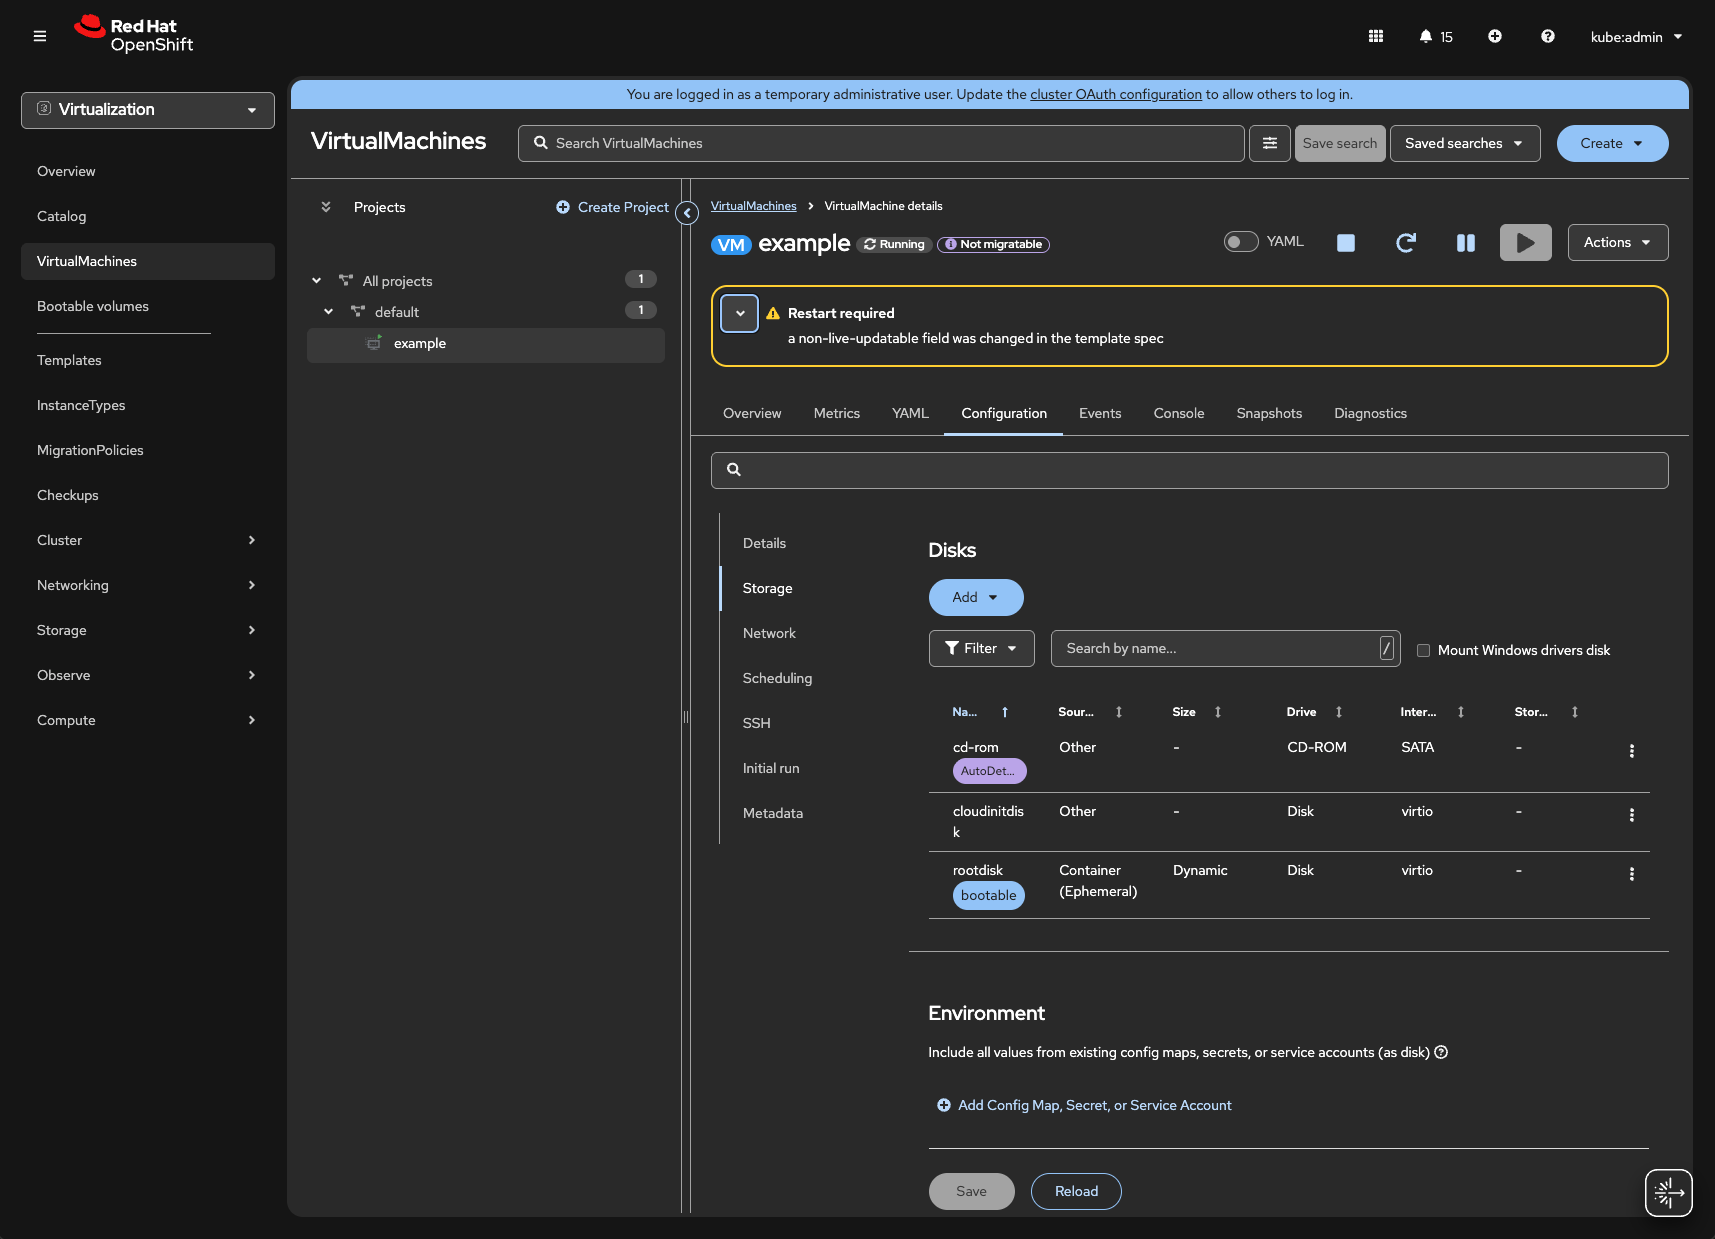1715x1239 pixels.
Task: Enable Mount Windows drivers disk checkbox
Action: (1423, 651)
